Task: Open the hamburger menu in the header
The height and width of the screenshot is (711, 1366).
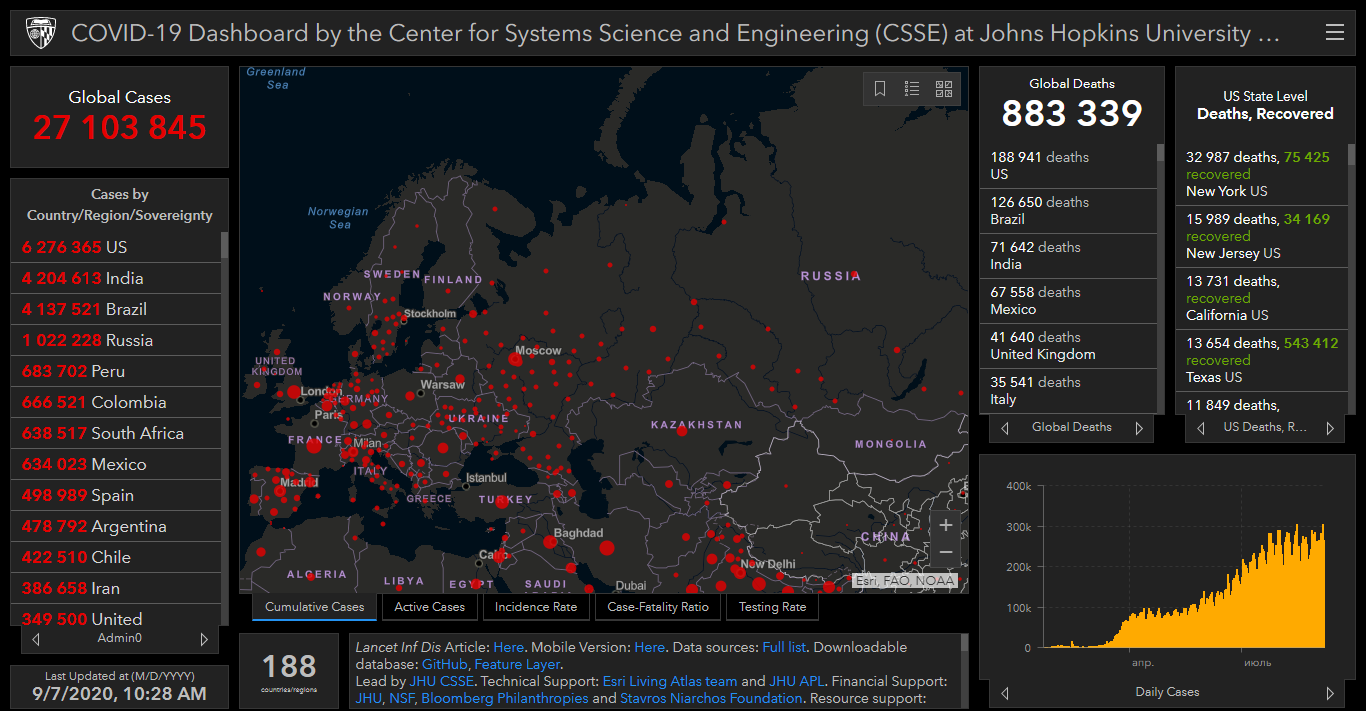Action: click(1334, 33)
